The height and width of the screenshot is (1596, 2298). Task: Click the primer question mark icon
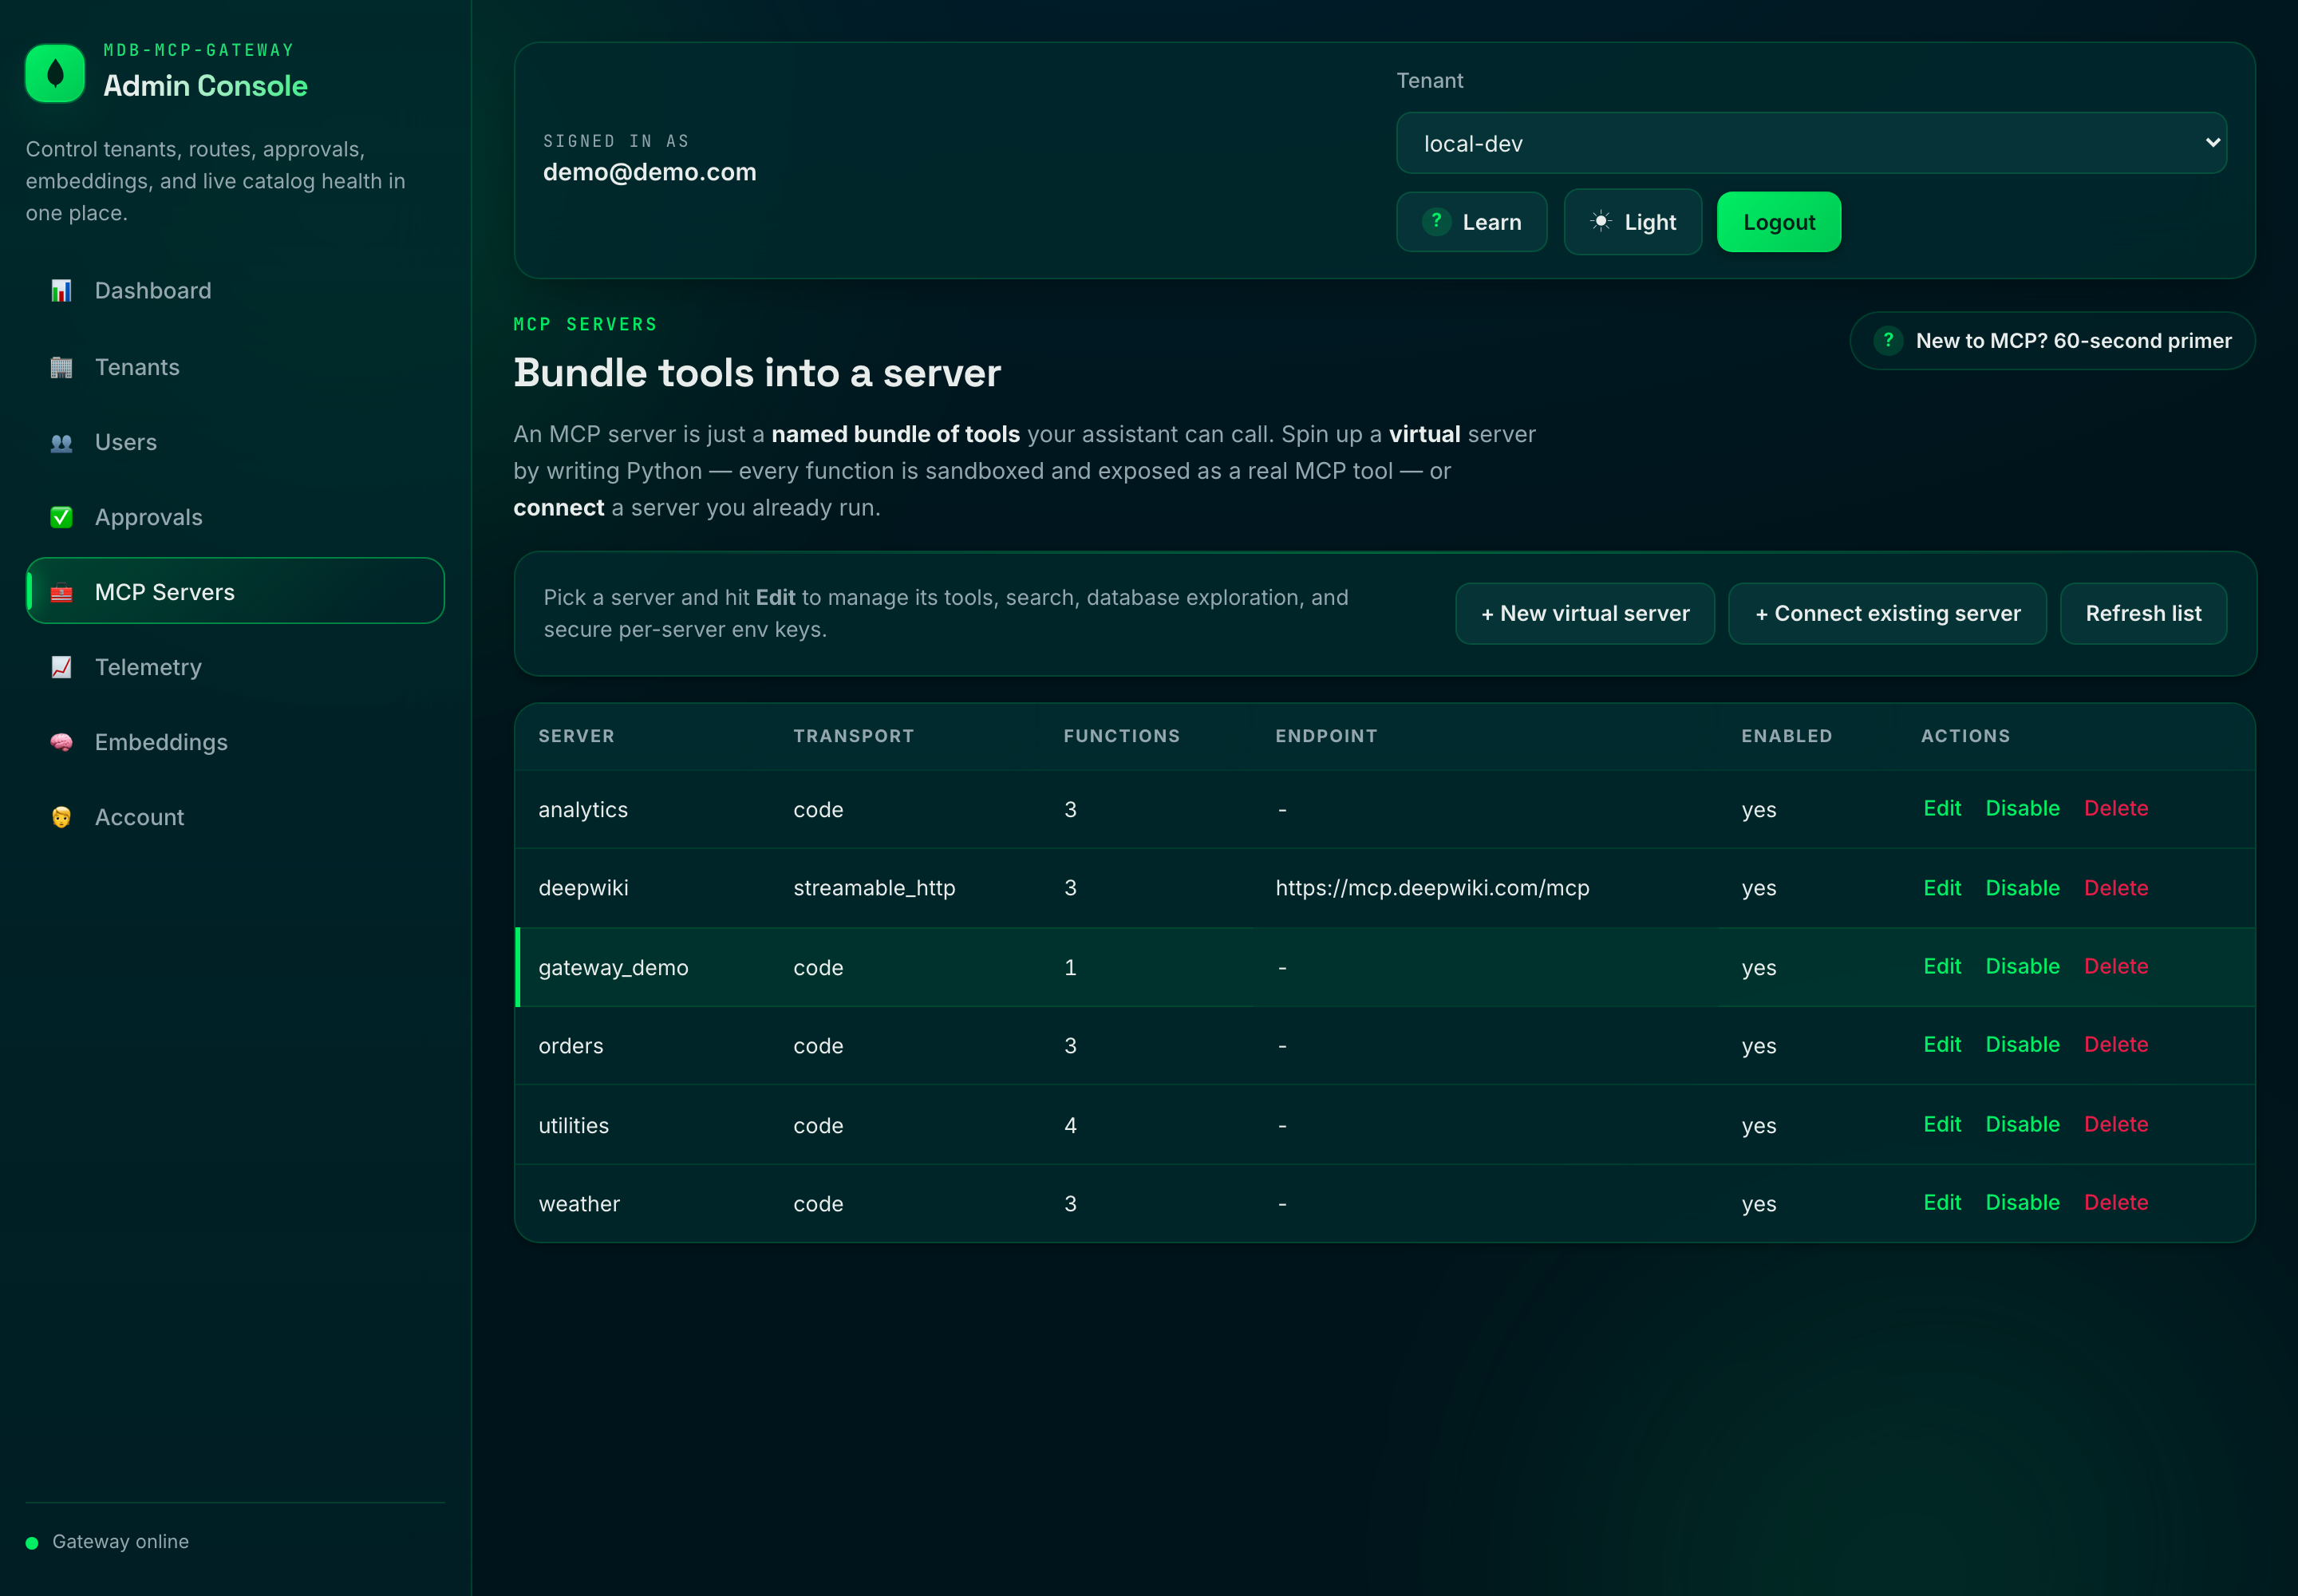(x=1888, y=340)
